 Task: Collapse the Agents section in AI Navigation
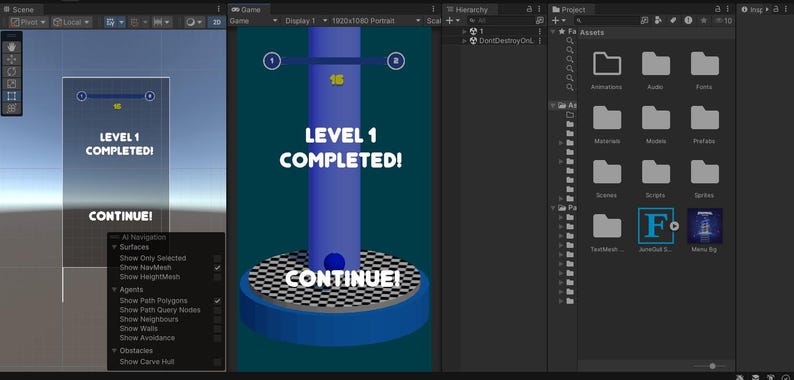pyautogui.click(x=114, y=290)
